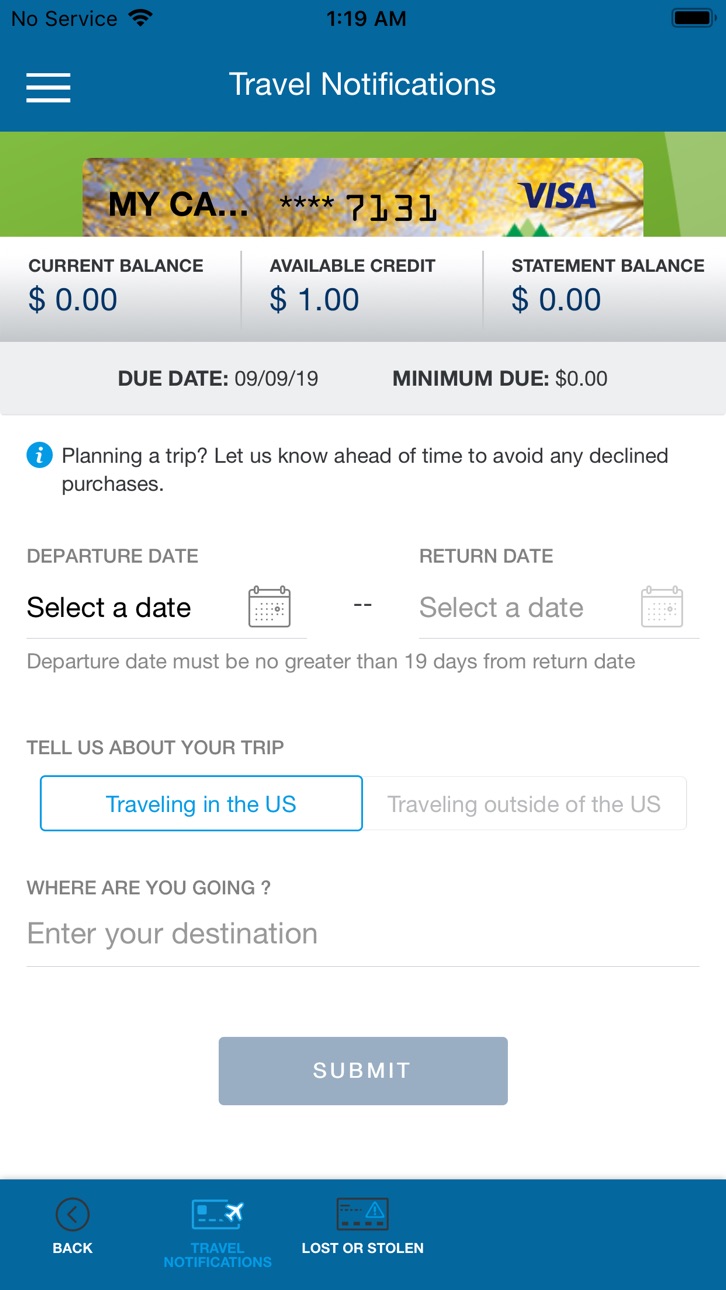This screenshot has height=1290, width=726.
Task: Tap the battery status icon
Action: coord(692,18)
